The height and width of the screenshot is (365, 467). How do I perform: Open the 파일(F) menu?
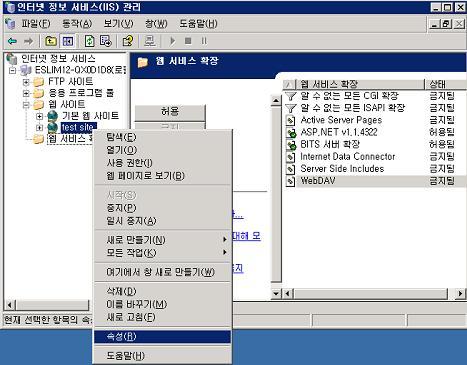coord(35,24)
